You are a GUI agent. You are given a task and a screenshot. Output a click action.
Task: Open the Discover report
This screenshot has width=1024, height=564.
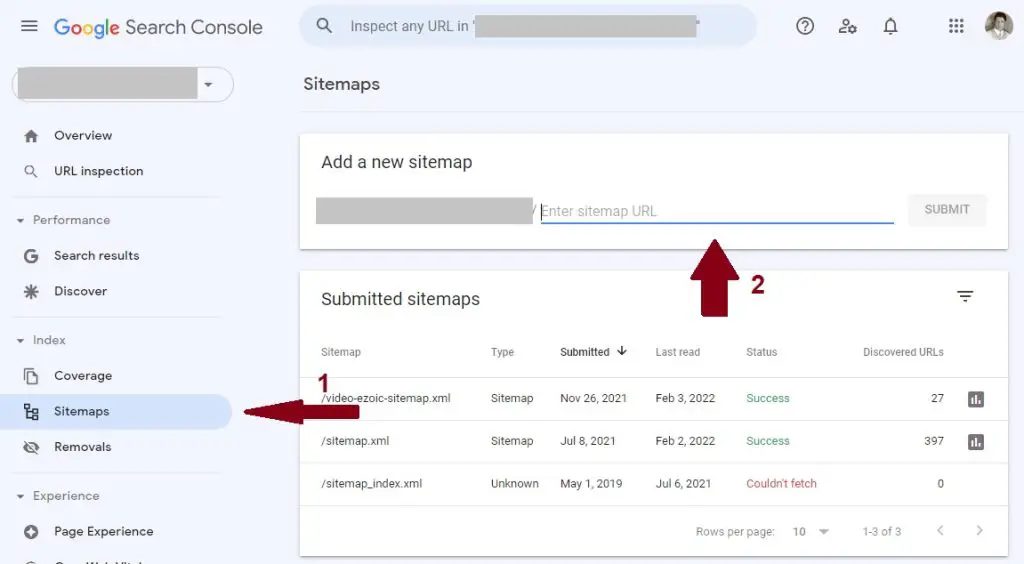click(x=80, y=291)
